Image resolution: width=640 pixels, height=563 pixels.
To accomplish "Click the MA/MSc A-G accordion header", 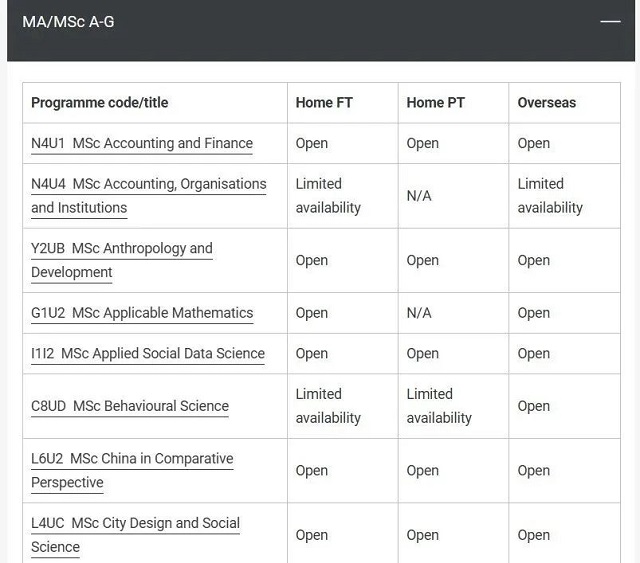I will [321, 31].
